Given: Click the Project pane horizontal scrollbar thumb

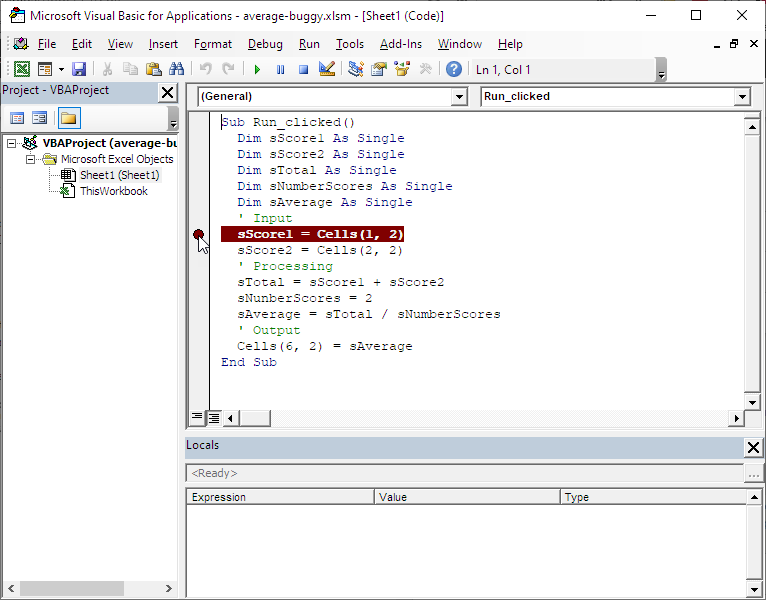Looking at the screenshot, I should pos(72,588).
